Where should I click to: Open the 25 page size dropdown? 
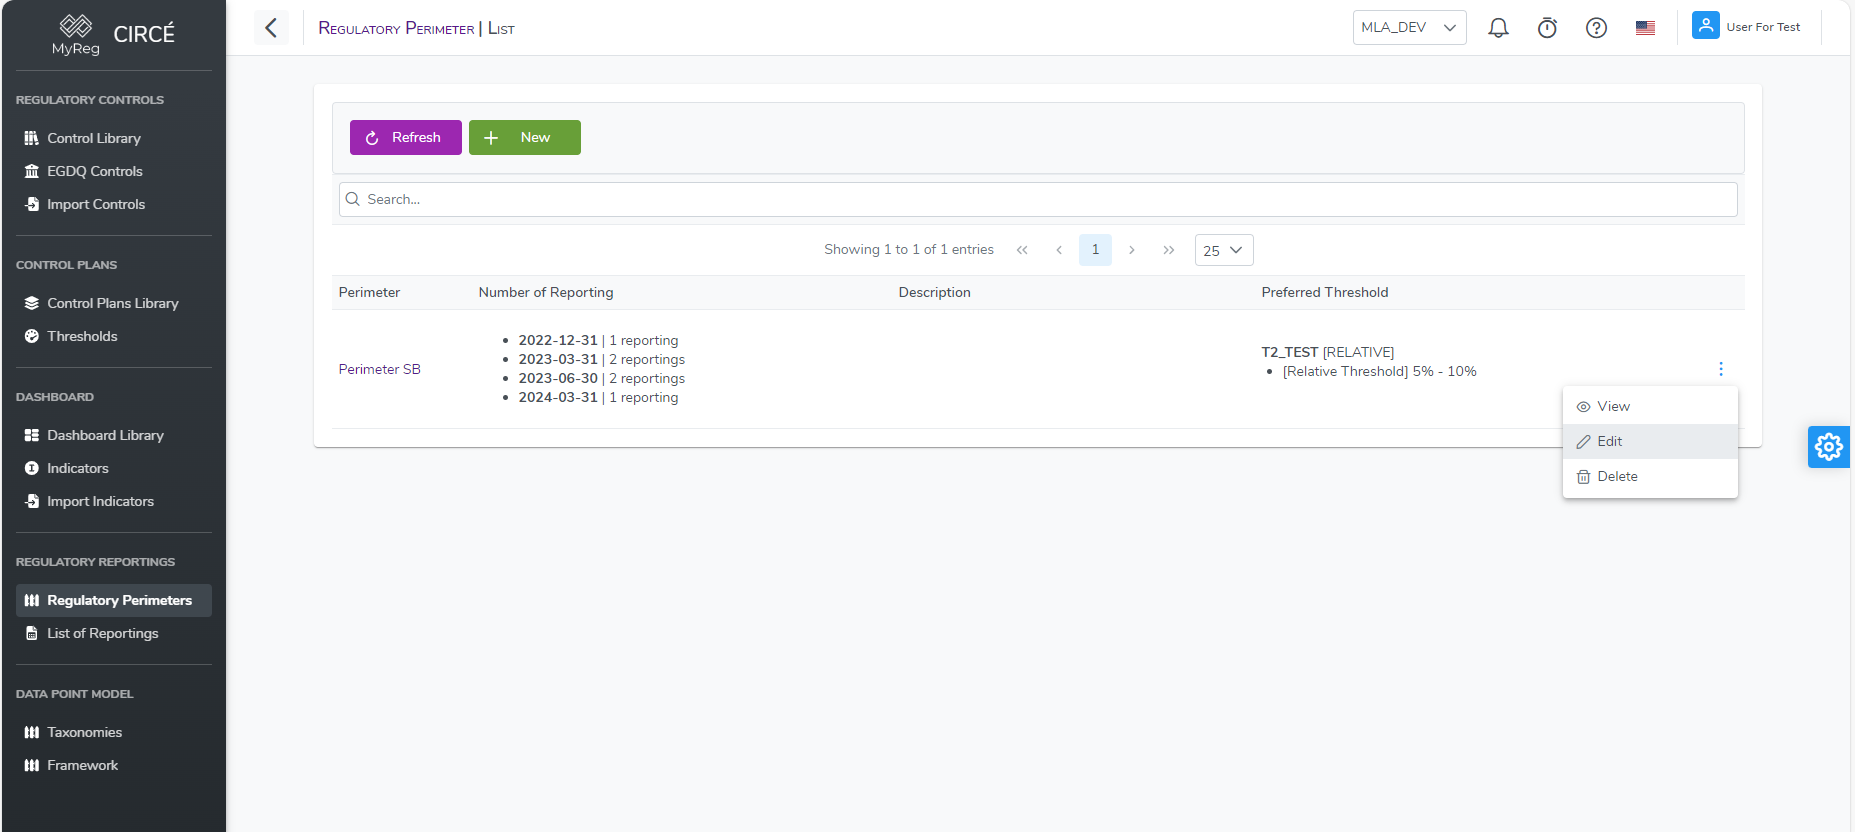point(1223,250)
